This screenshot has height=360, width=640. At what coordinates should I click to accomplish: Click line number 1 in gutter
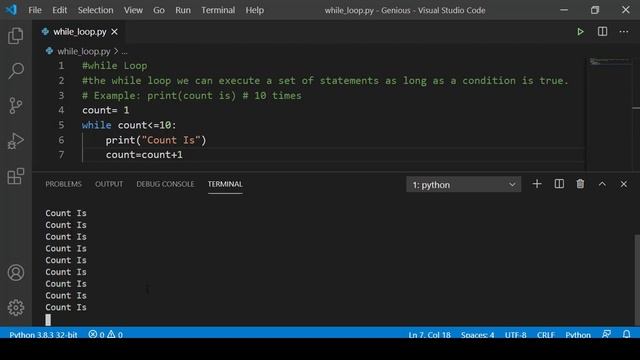point(61,66)
